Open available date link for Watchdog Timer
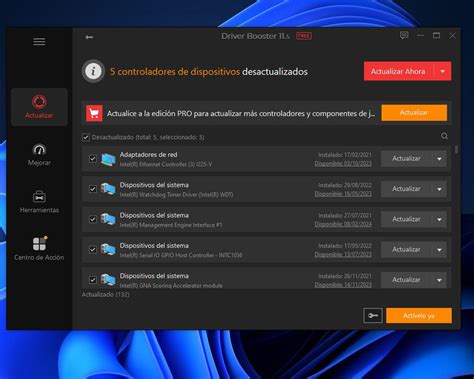This screenshot has width=474, height=379. (343, 194)
